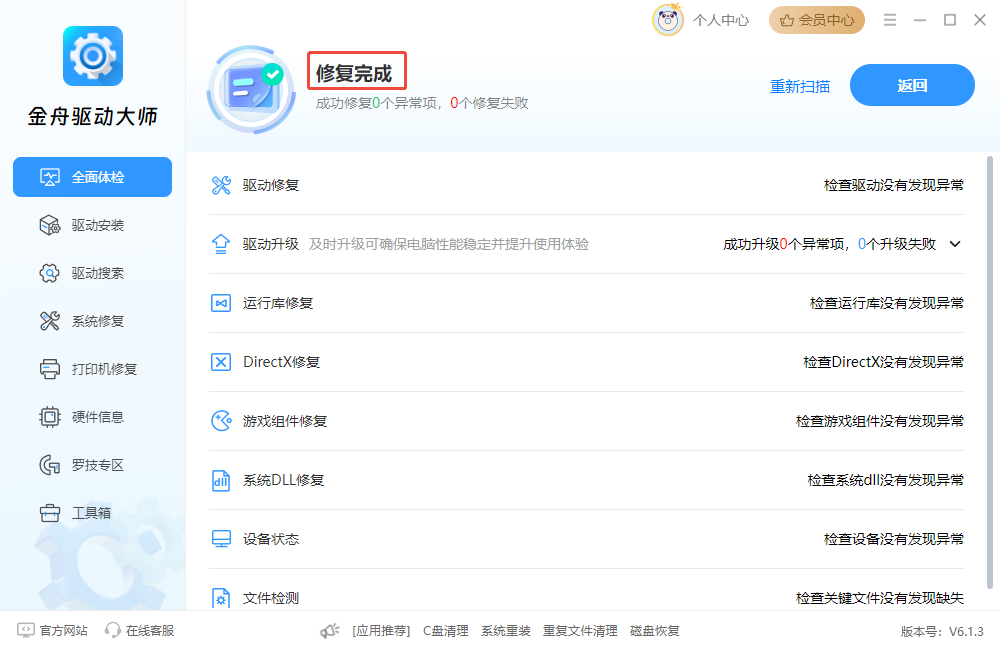Click the vertical scrollbar of the results list
Screen dimensions: 1000x650
point(990,373)
